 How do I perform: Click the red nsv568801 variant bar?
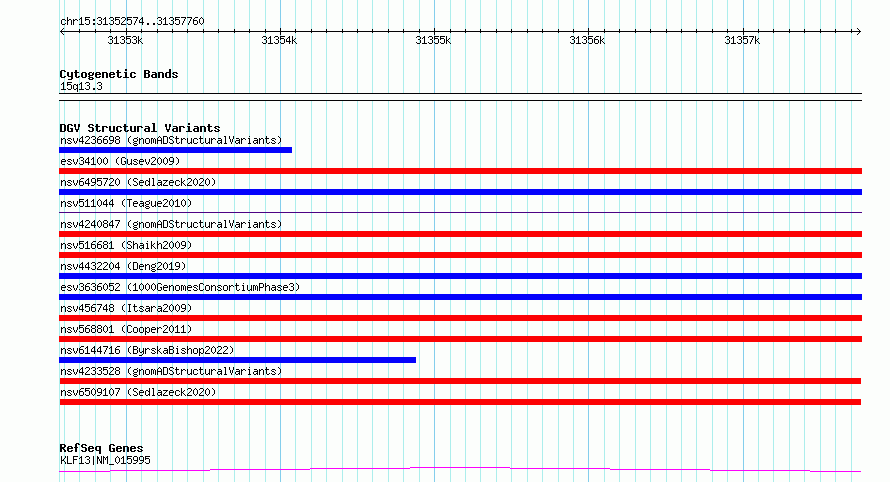coord(460,339)
